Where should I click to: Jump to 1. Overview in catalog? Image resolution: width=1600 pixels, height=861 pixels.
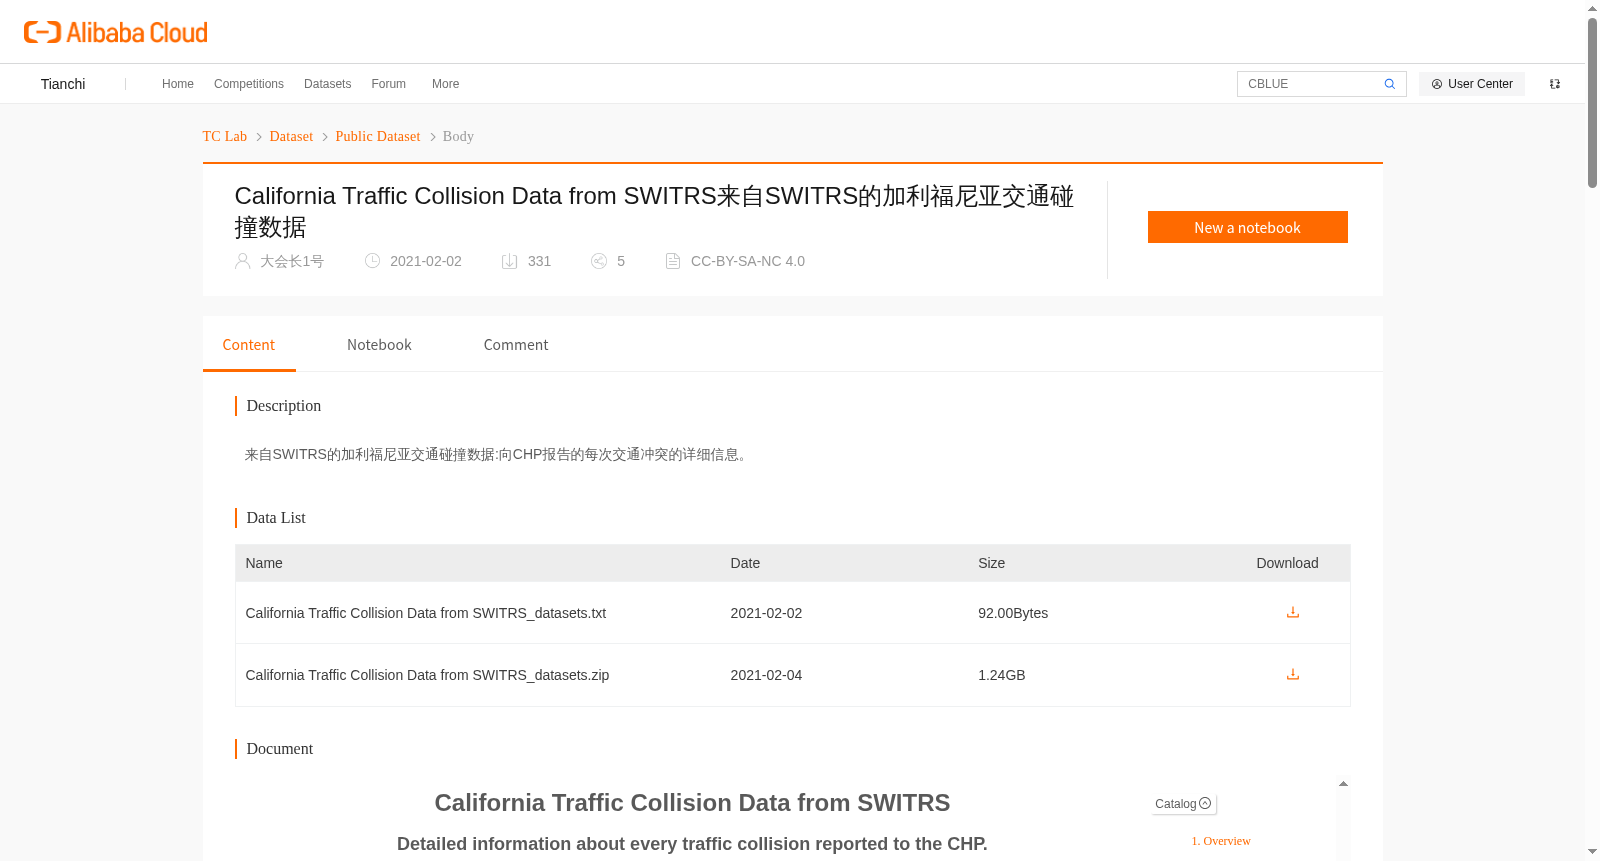click(x=1221, y=841)
